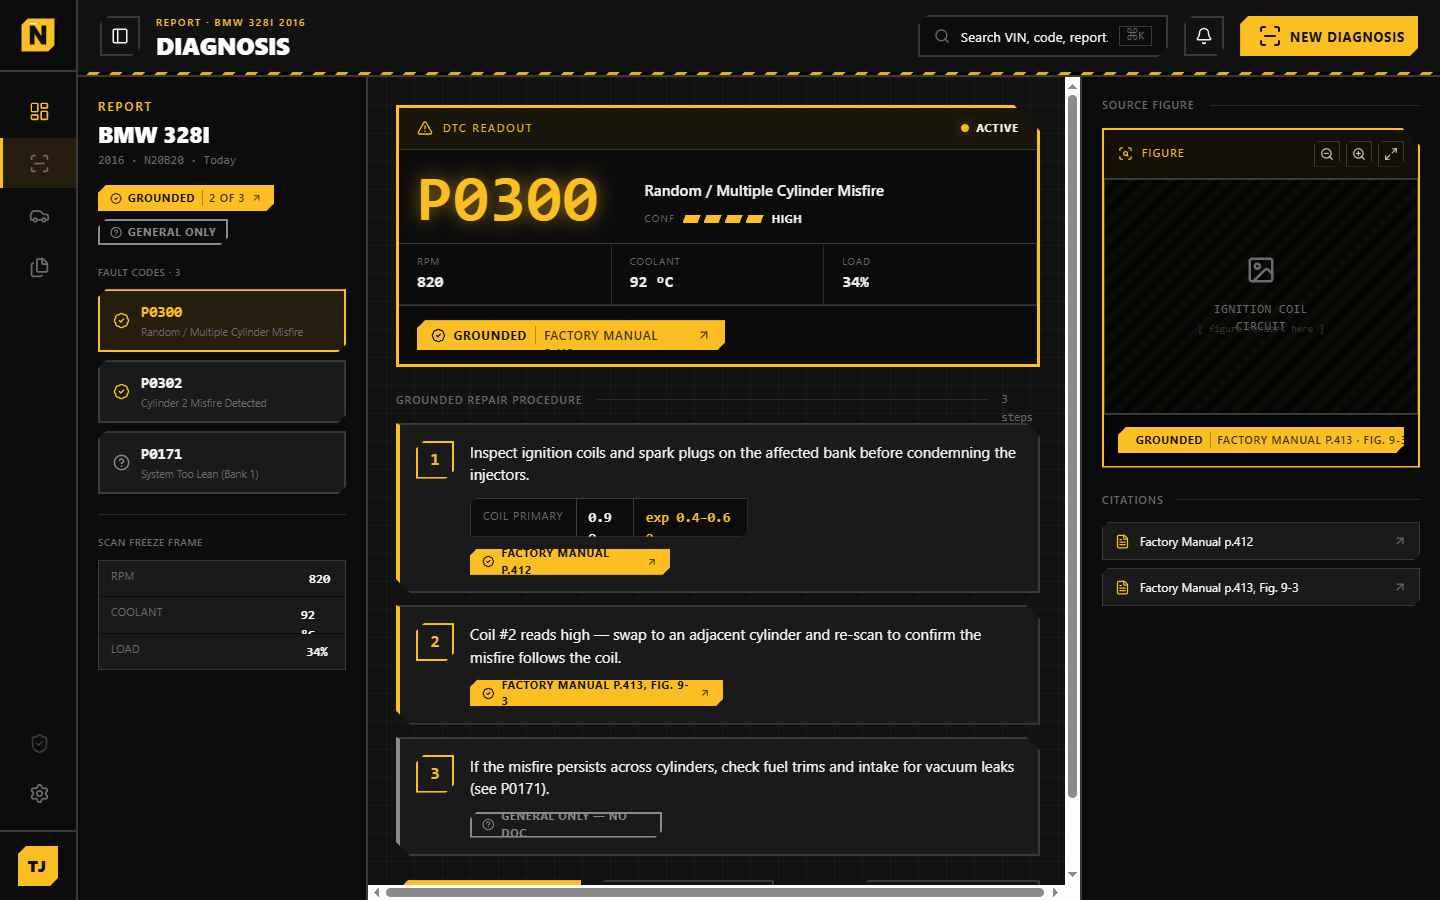The image size is (1440, 900).
Task: Select fault code P0171 System Too Lean
Action: coord(222,463)
